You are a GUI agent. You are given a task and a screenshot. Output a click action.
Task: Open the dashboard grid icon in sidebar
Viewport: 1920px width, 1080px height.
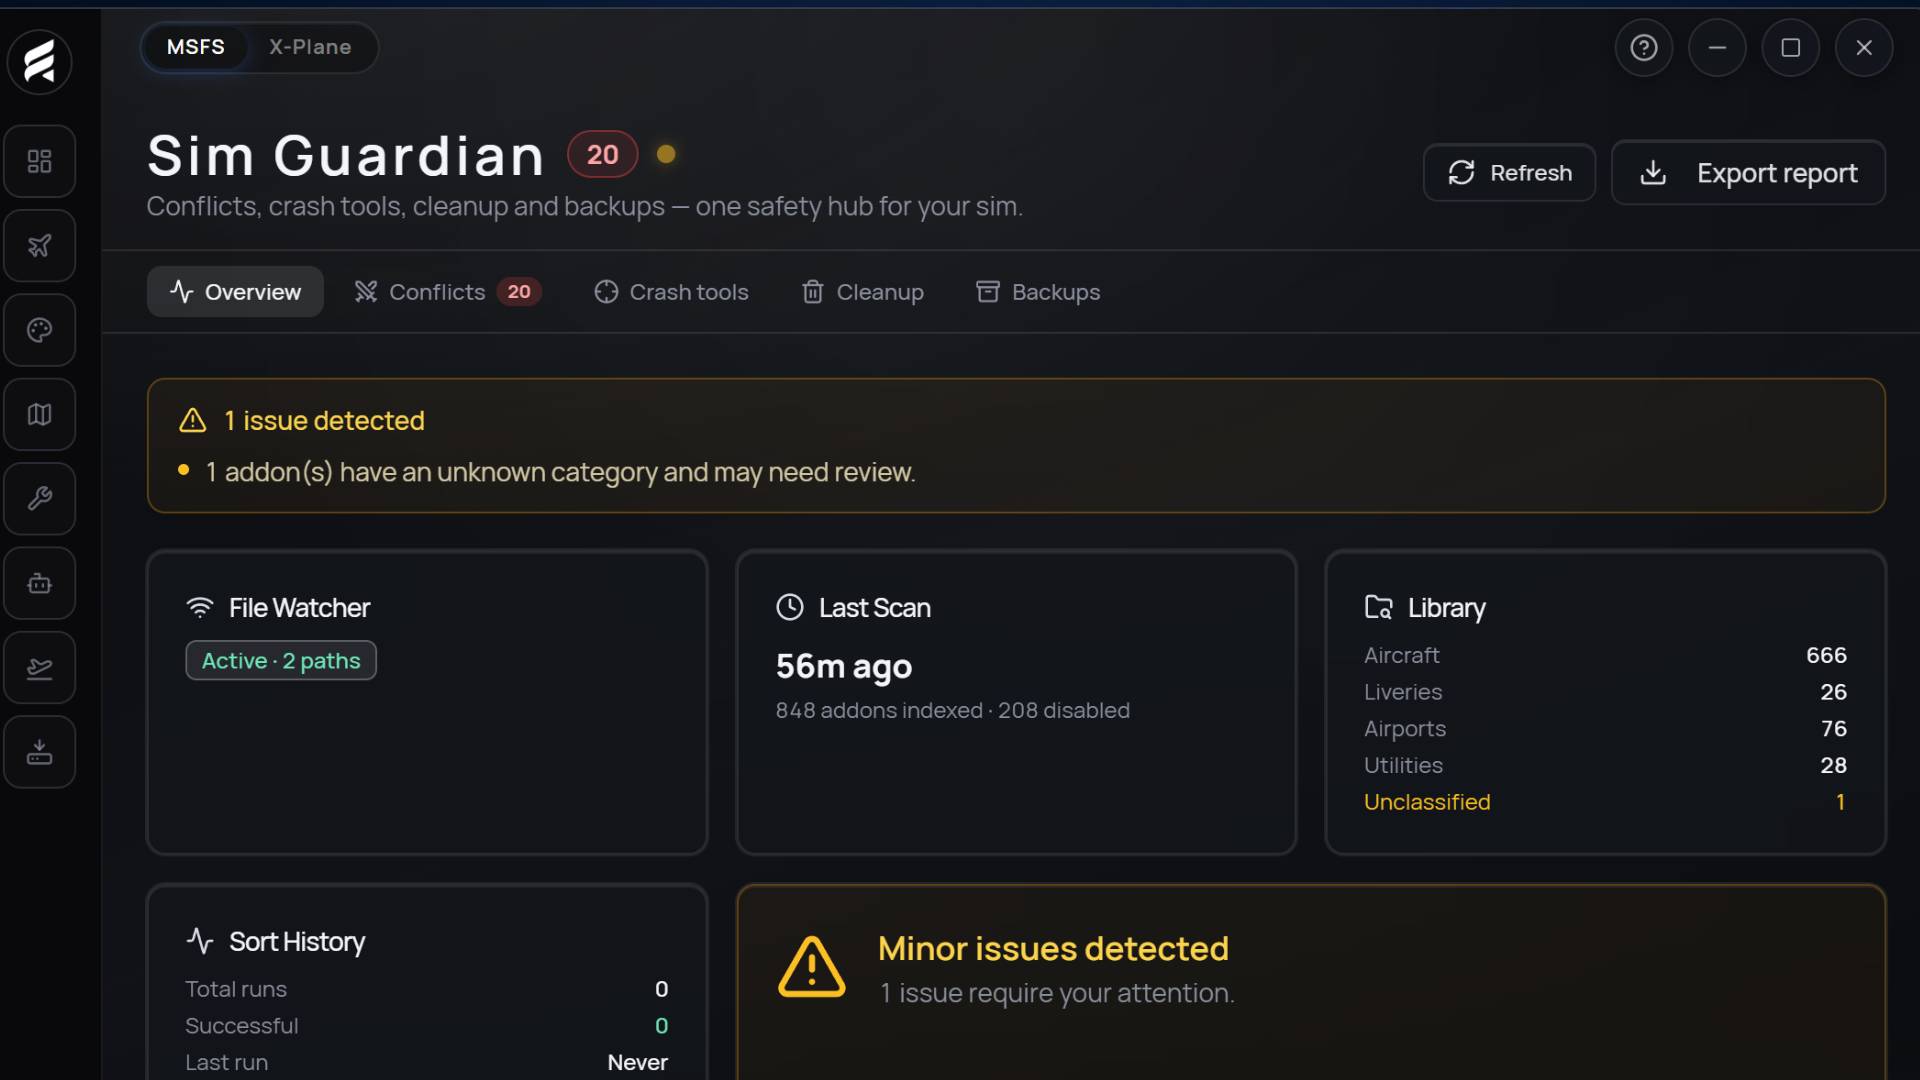[39, 161]
